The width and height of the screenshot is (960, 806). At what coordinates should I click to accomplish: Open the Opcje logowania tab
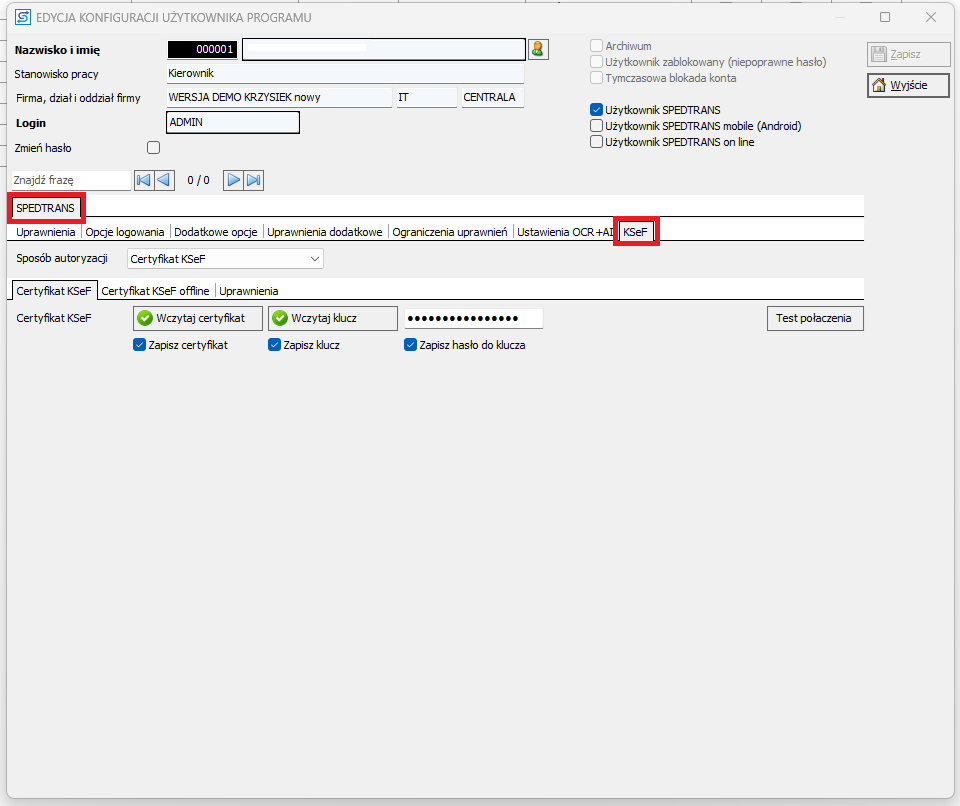(x=125, y=232)
